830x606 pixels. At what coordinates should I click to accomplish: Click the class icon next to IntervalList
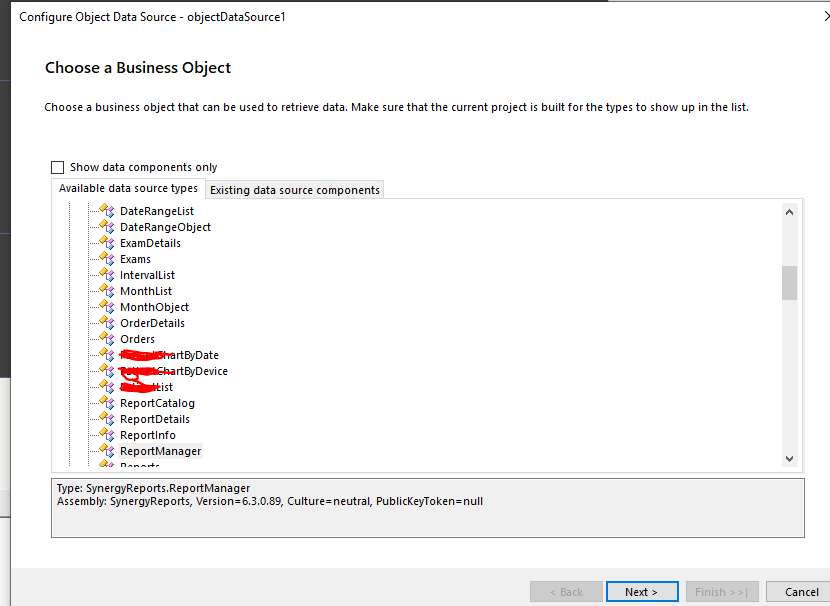click(107, 275)
